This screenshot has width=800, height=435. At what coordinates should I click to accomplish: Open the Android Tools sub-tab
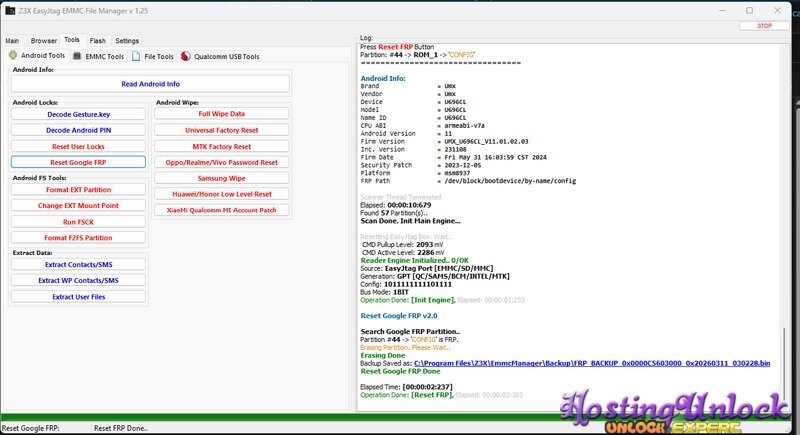point(38,56)
